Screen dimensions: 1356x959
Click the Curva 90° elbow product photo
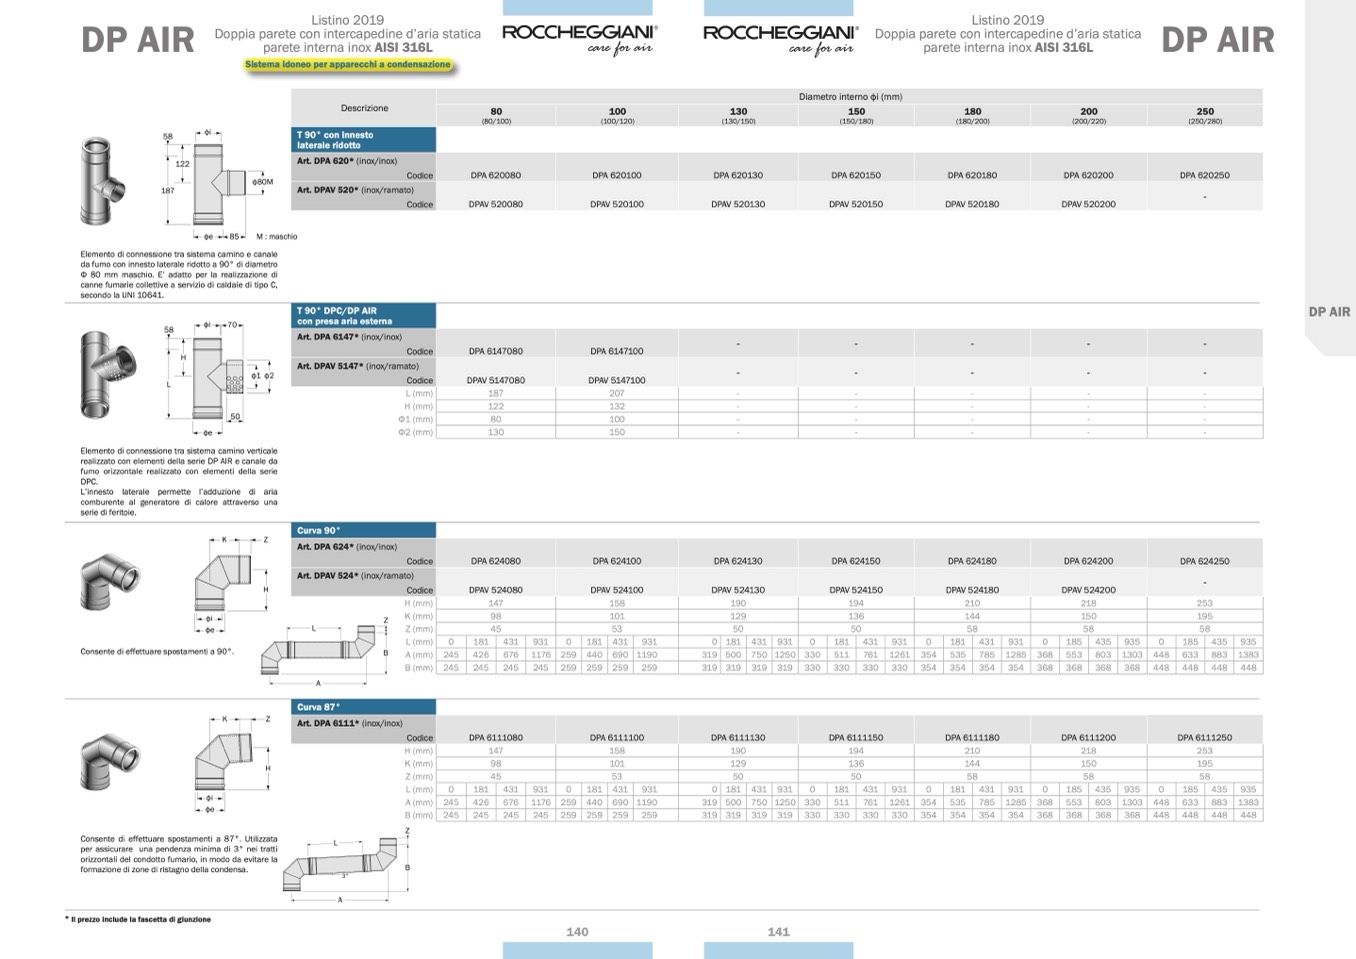click(109, 579)
